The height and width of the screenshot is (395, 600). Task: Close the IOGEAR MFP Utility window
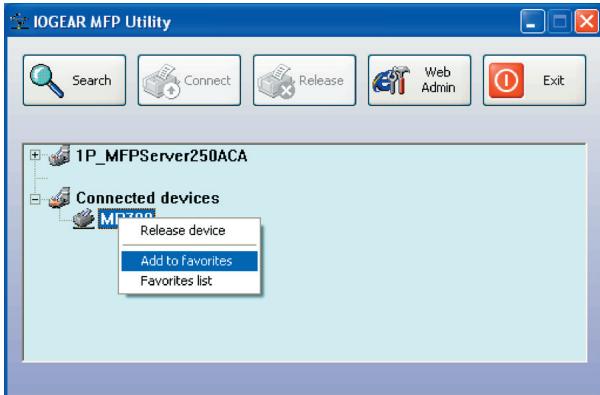(x=587, y=21)
